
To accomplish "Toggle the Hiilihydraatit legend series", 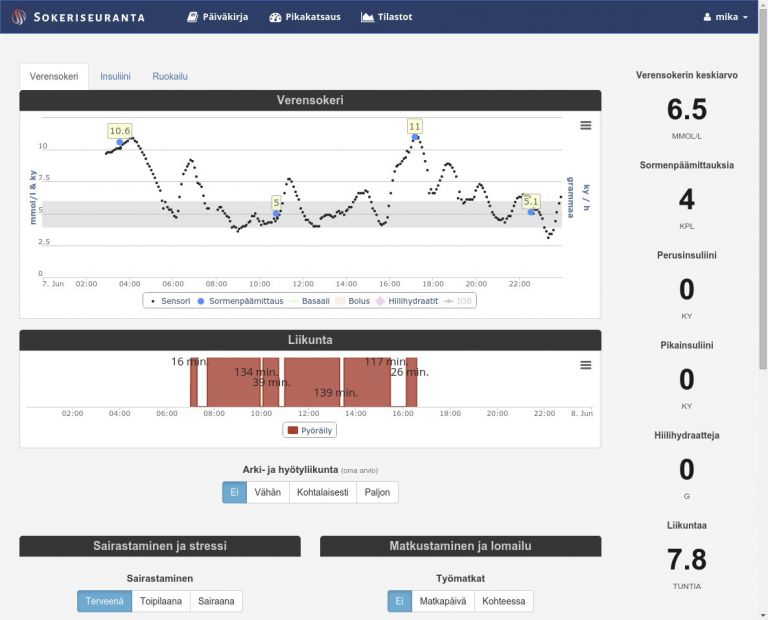I will tap(407, 301).
